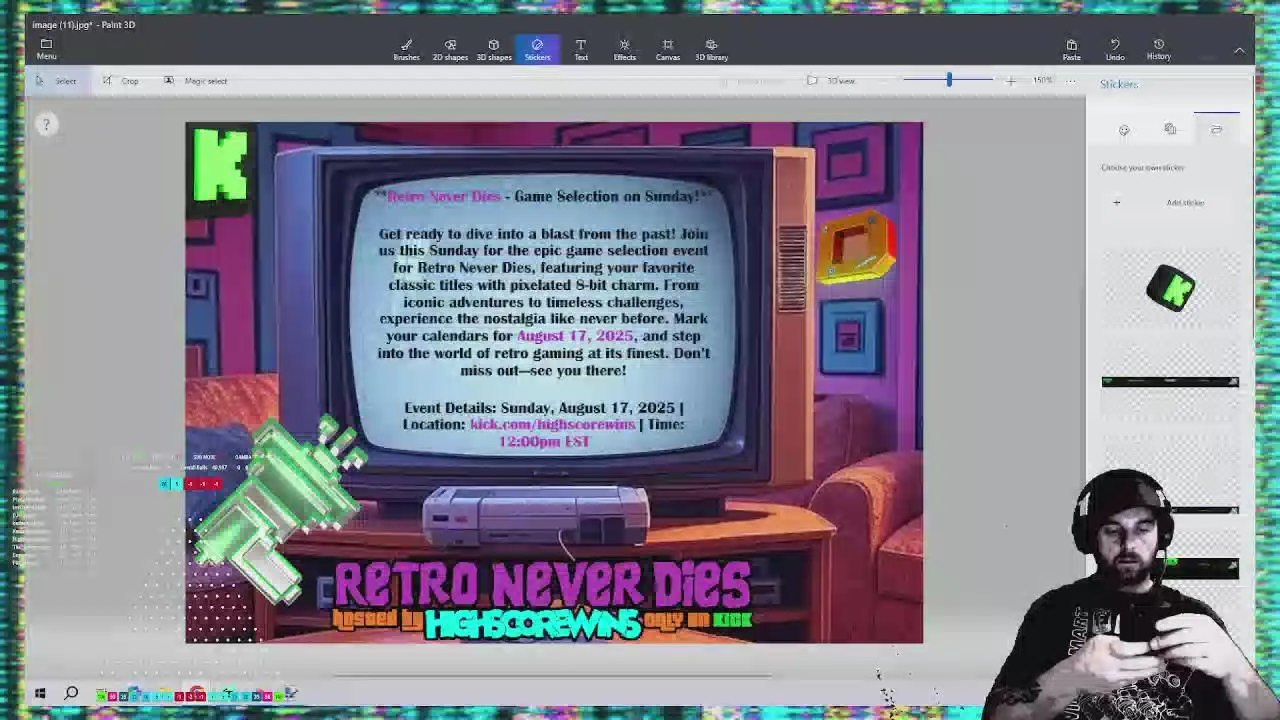The image size is (1280, 720).
Task: Open the Effects panel
Action: (x=624, y=49)
